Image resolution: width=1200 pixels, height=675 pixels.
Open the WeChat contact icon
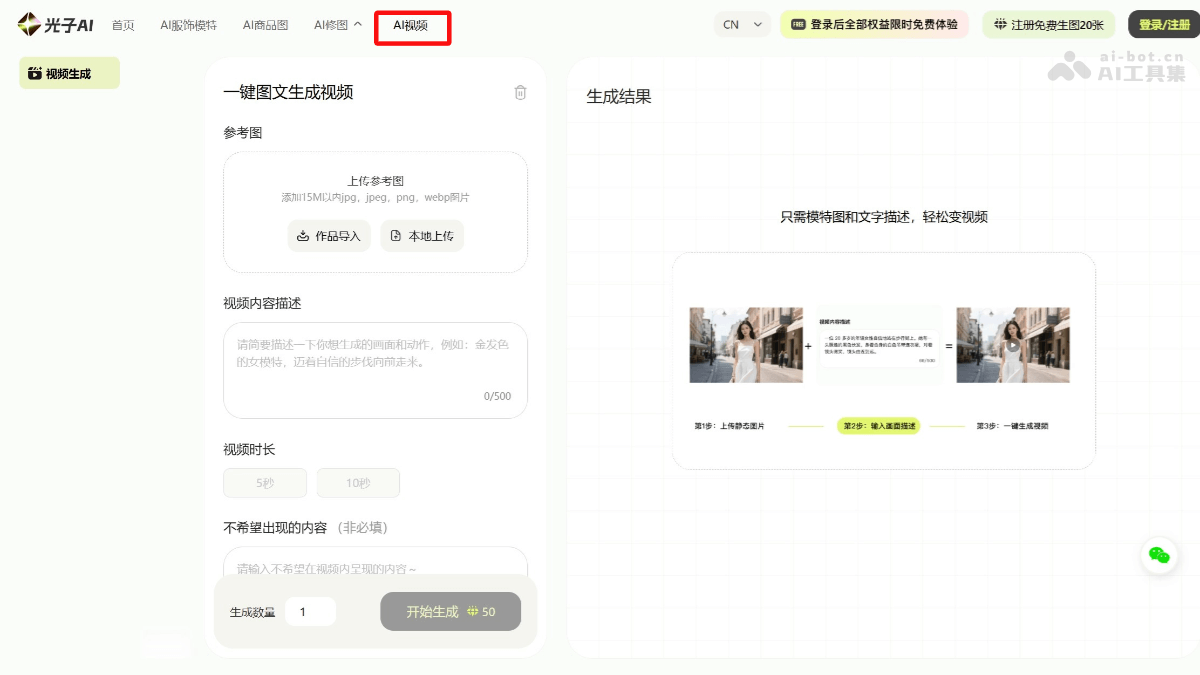click(1159, 555)
